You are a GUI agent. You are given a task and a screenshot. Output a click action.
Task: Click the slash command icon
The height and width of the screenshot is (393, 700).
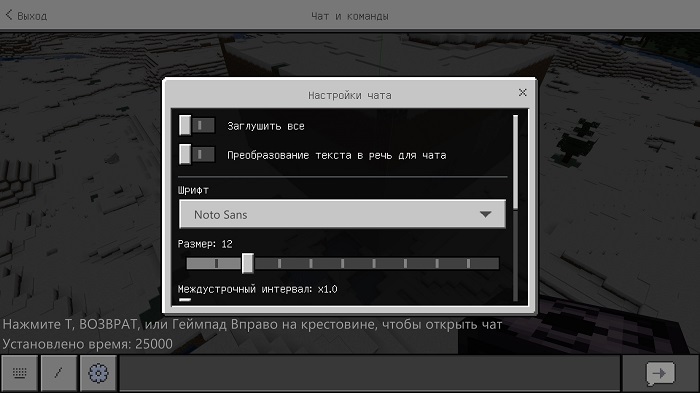[58, 373]
